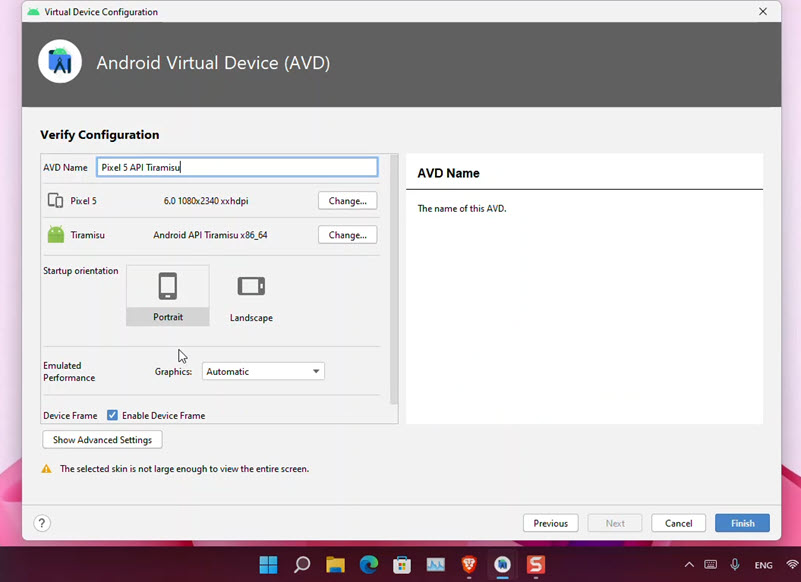Select the Portrait orientation icon
The height and width of the screenshot is (582, 801).
(x=168, y=286)
